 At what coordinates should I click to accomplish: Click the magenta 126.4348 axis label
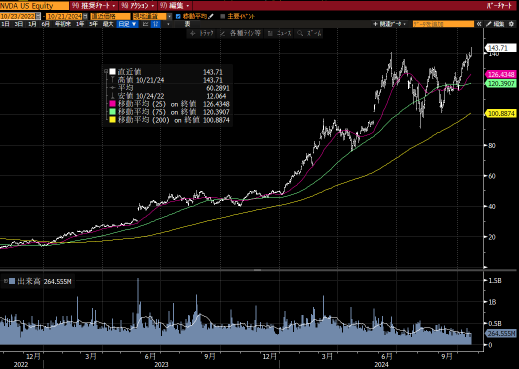(501, 74)
